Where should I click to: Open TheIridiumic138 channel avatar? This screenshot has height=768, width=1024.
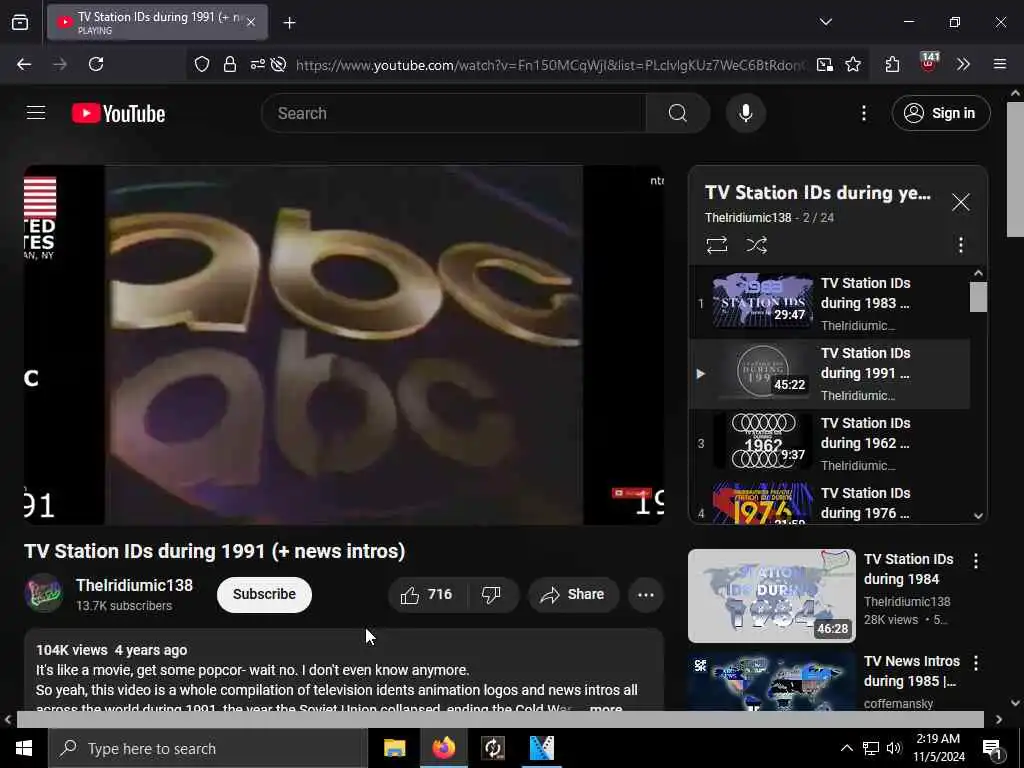click(43, 593)
